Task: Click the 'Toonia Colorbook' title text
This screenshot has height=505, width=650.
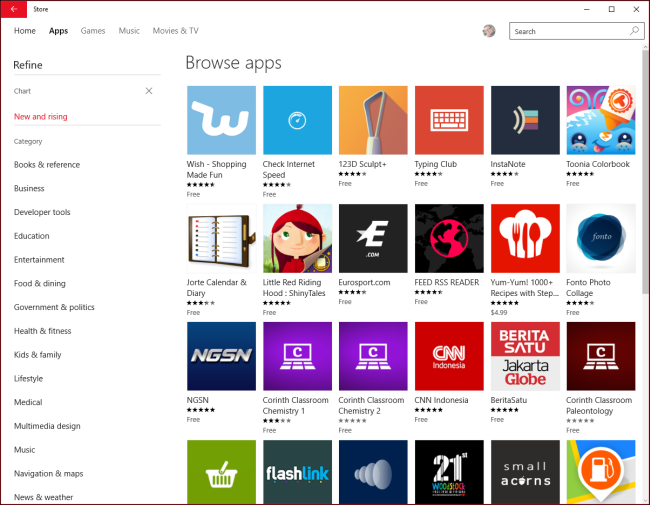Action: point(598,164)
